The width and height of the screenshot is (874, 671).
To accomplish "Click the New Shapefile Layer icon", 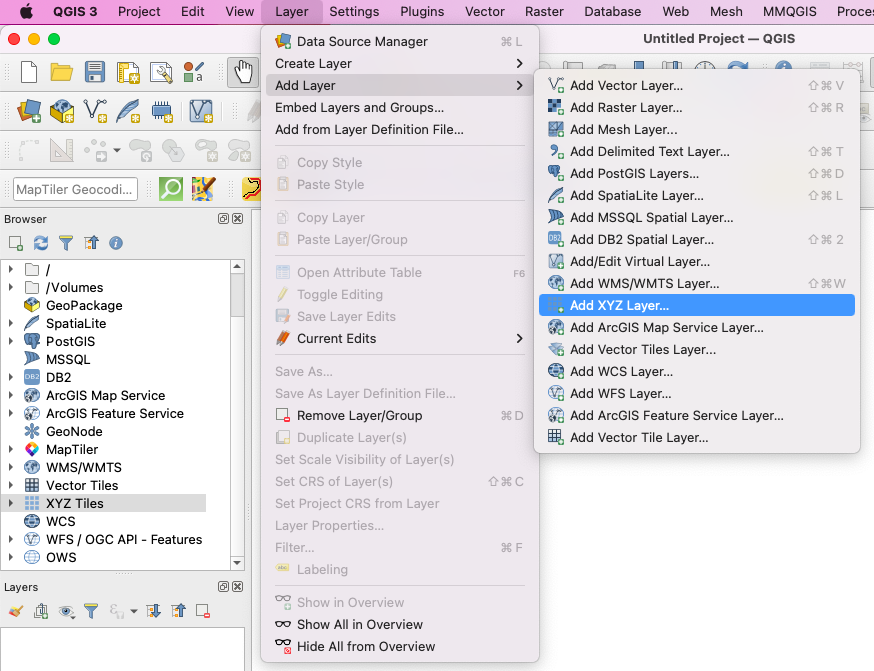I will pos(95,110).
